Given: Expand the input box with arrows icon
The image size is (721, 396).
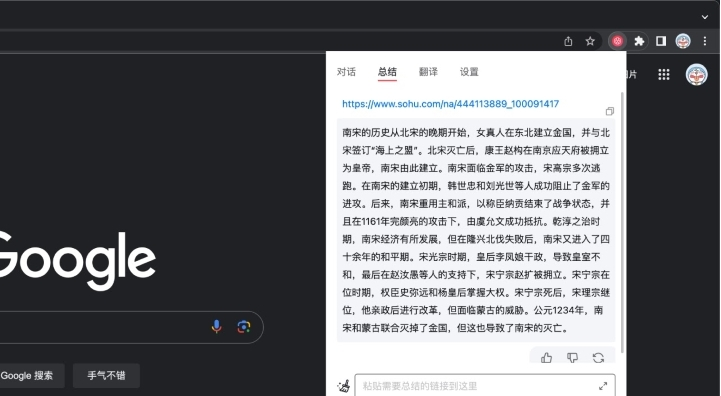Looking at the screenshot, I should pos(603,386).
